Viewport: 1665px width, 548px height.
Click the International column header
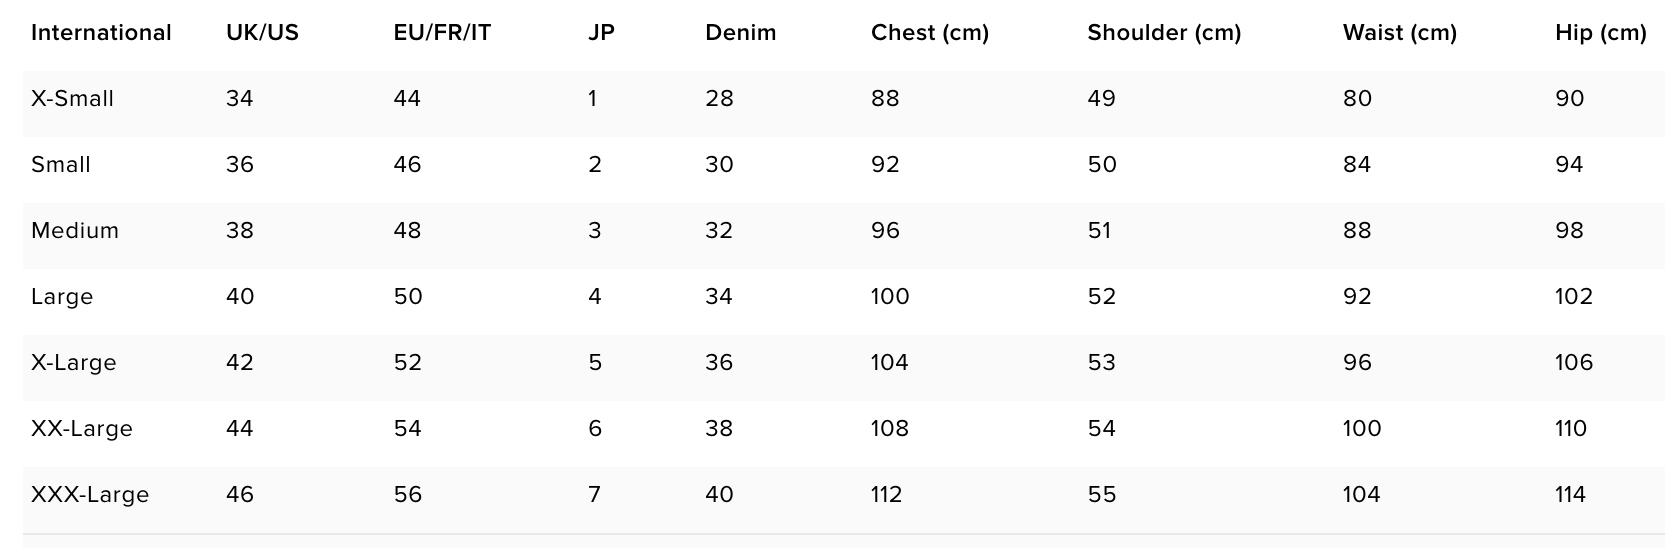coord(101,33)
